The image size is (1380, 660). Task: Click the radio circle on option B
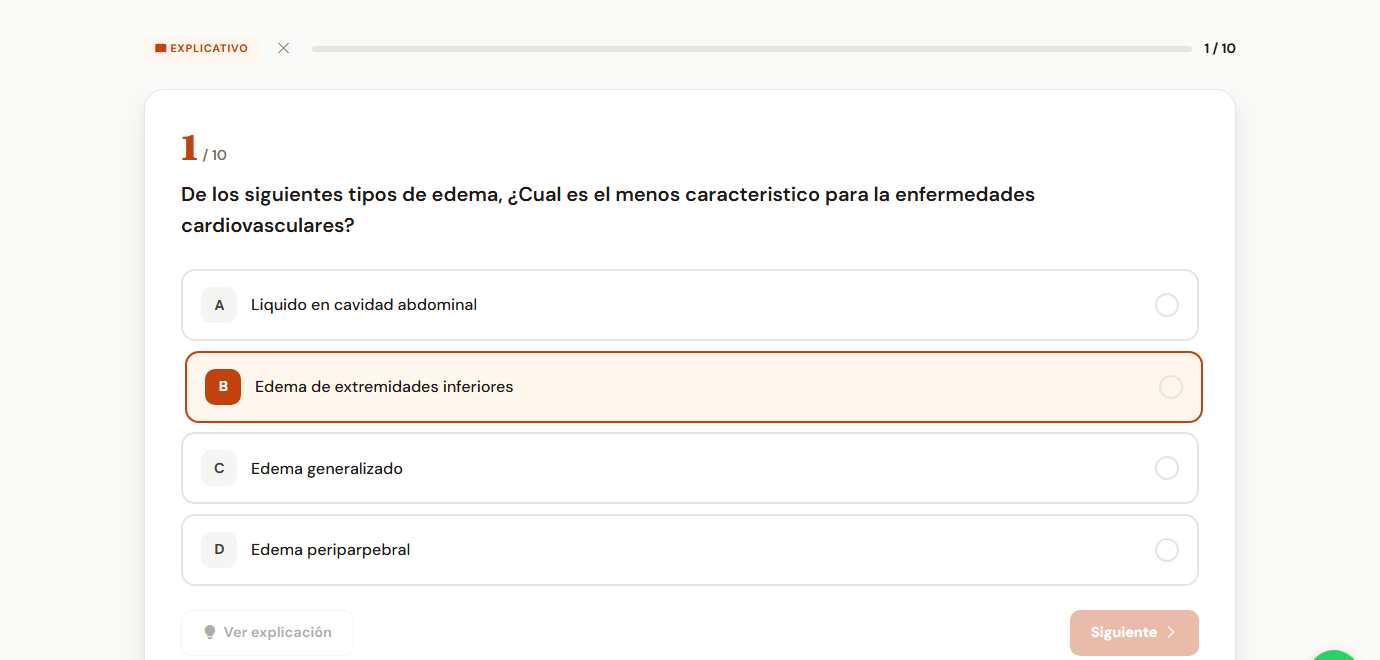(1171, 386)
